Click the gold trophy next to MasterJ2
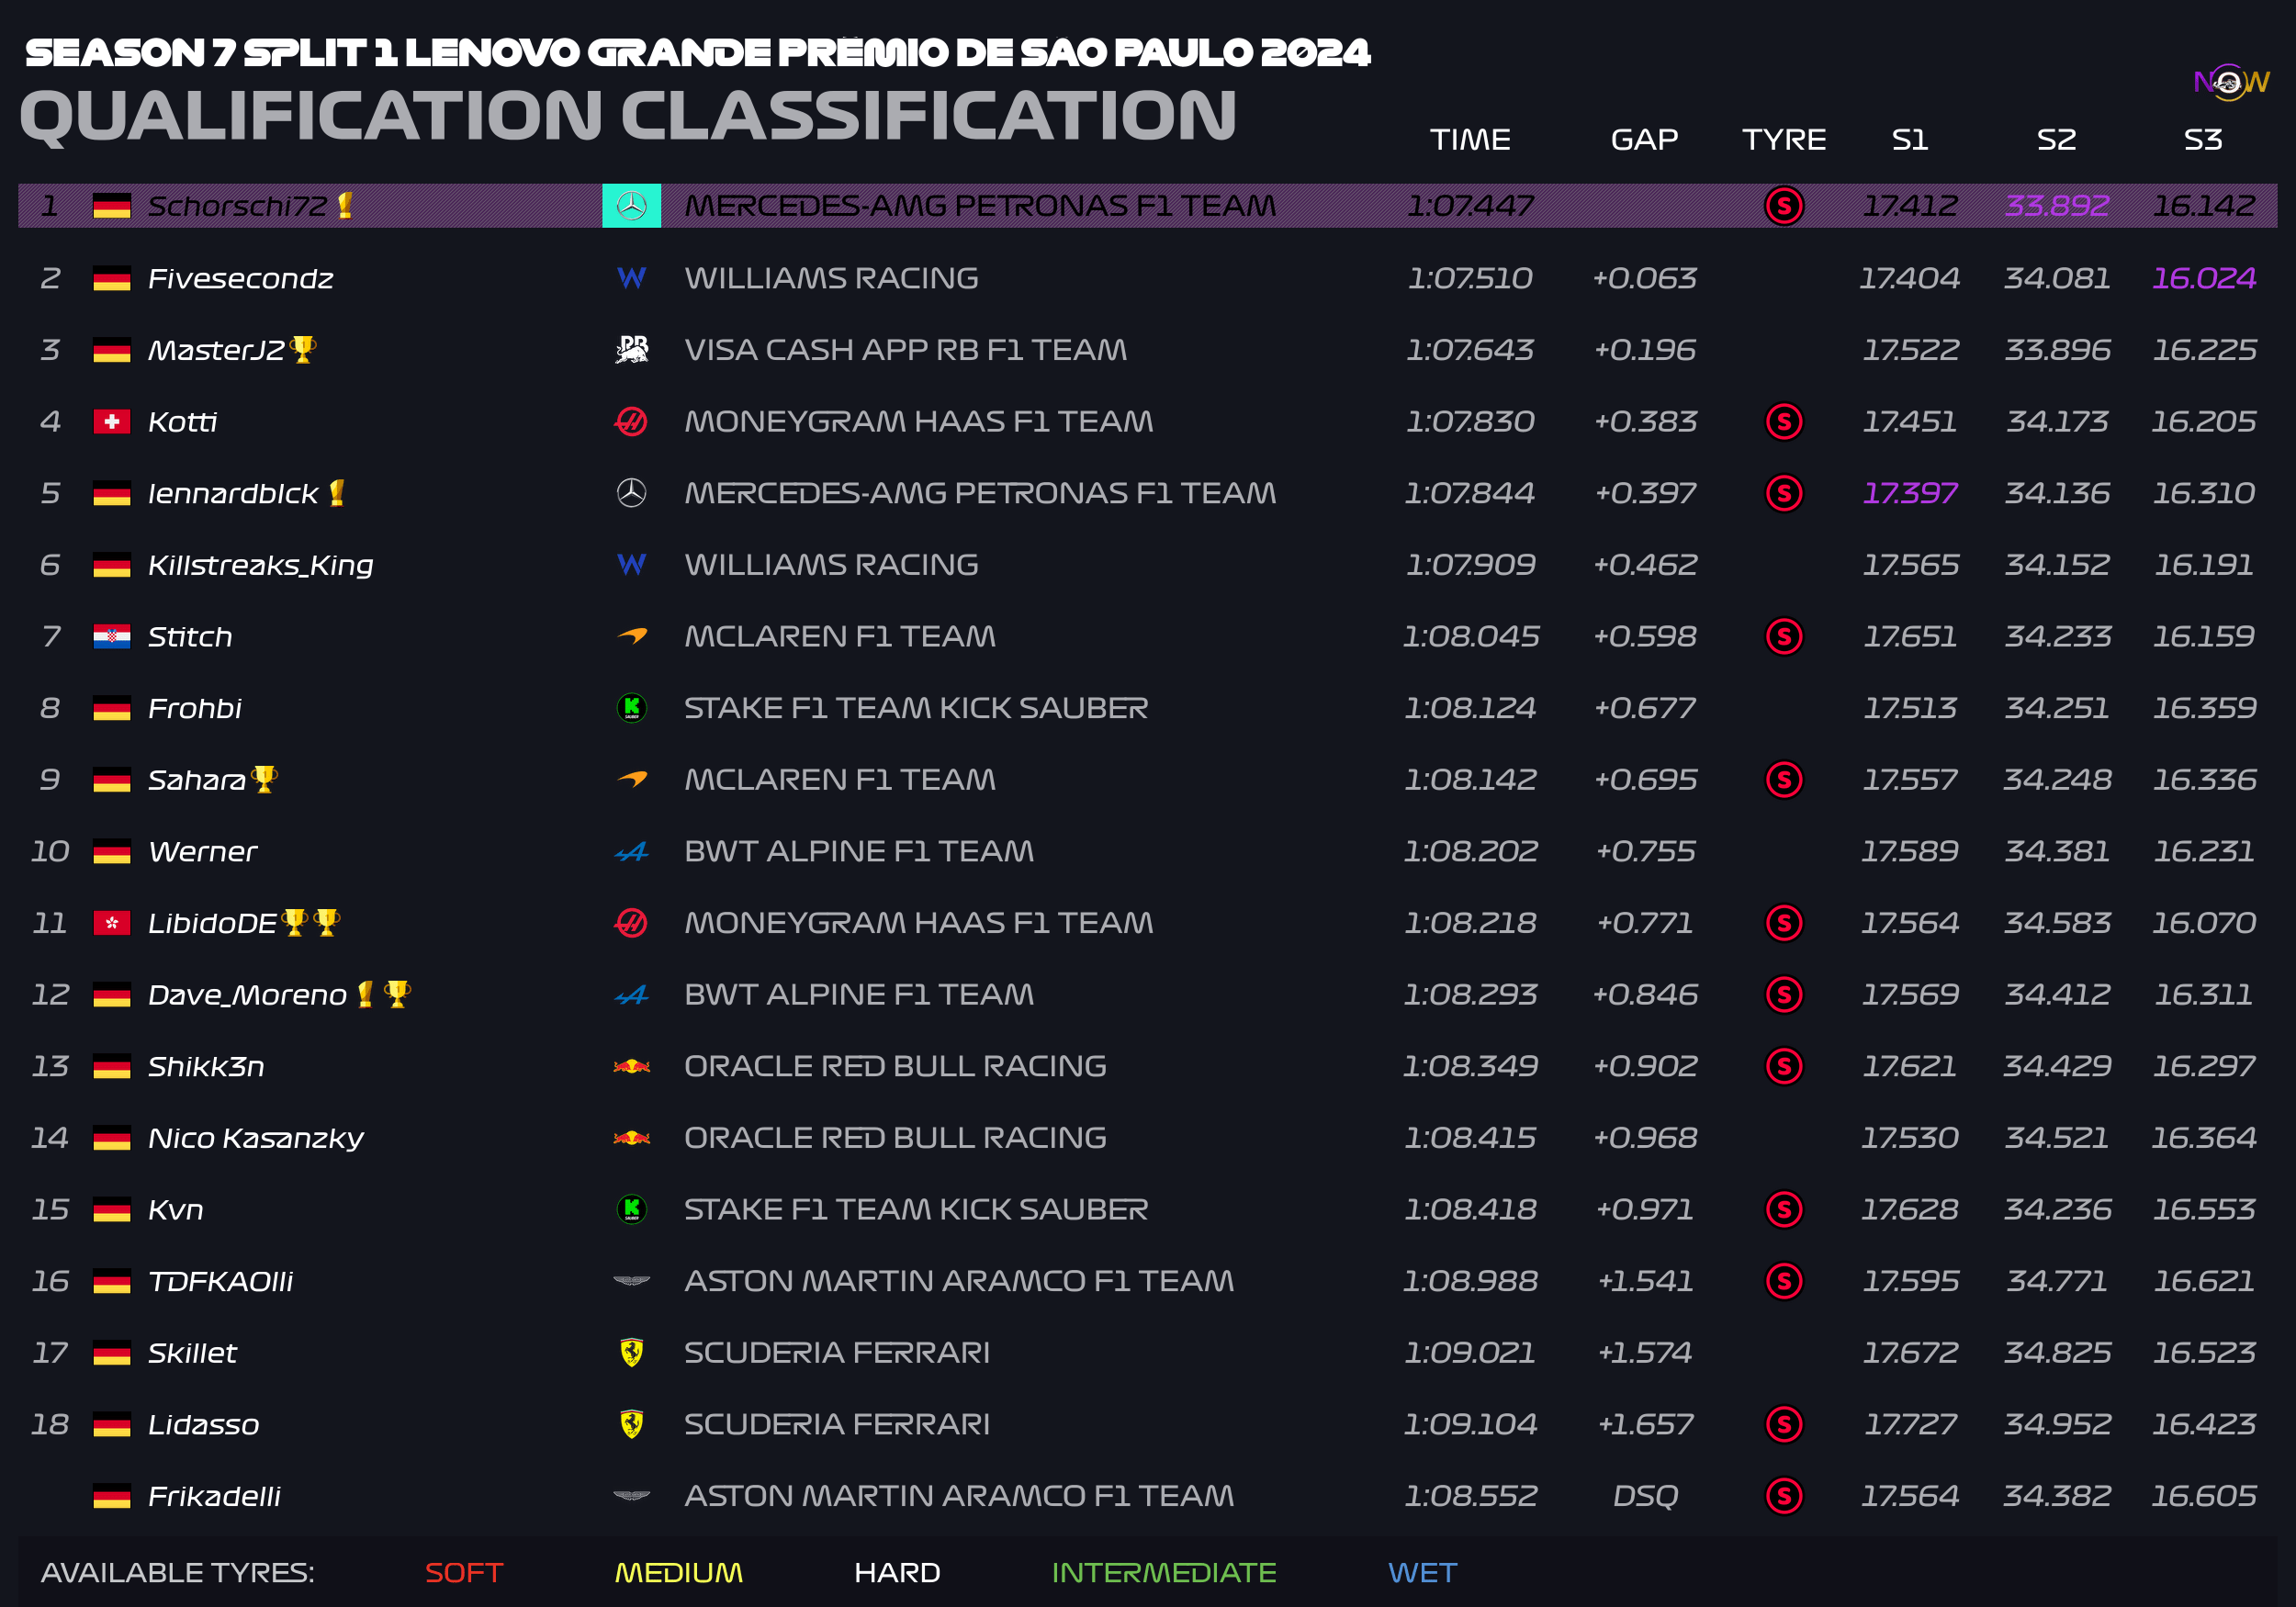The width and height of the screenshot is (2296, 1607). 302,349
